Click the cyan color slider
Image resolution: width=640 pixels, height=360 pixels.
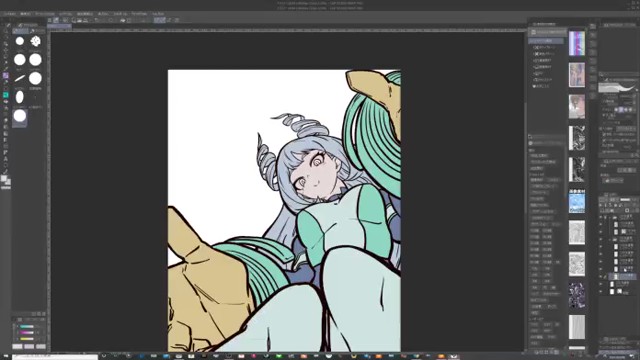pos(27,327)
